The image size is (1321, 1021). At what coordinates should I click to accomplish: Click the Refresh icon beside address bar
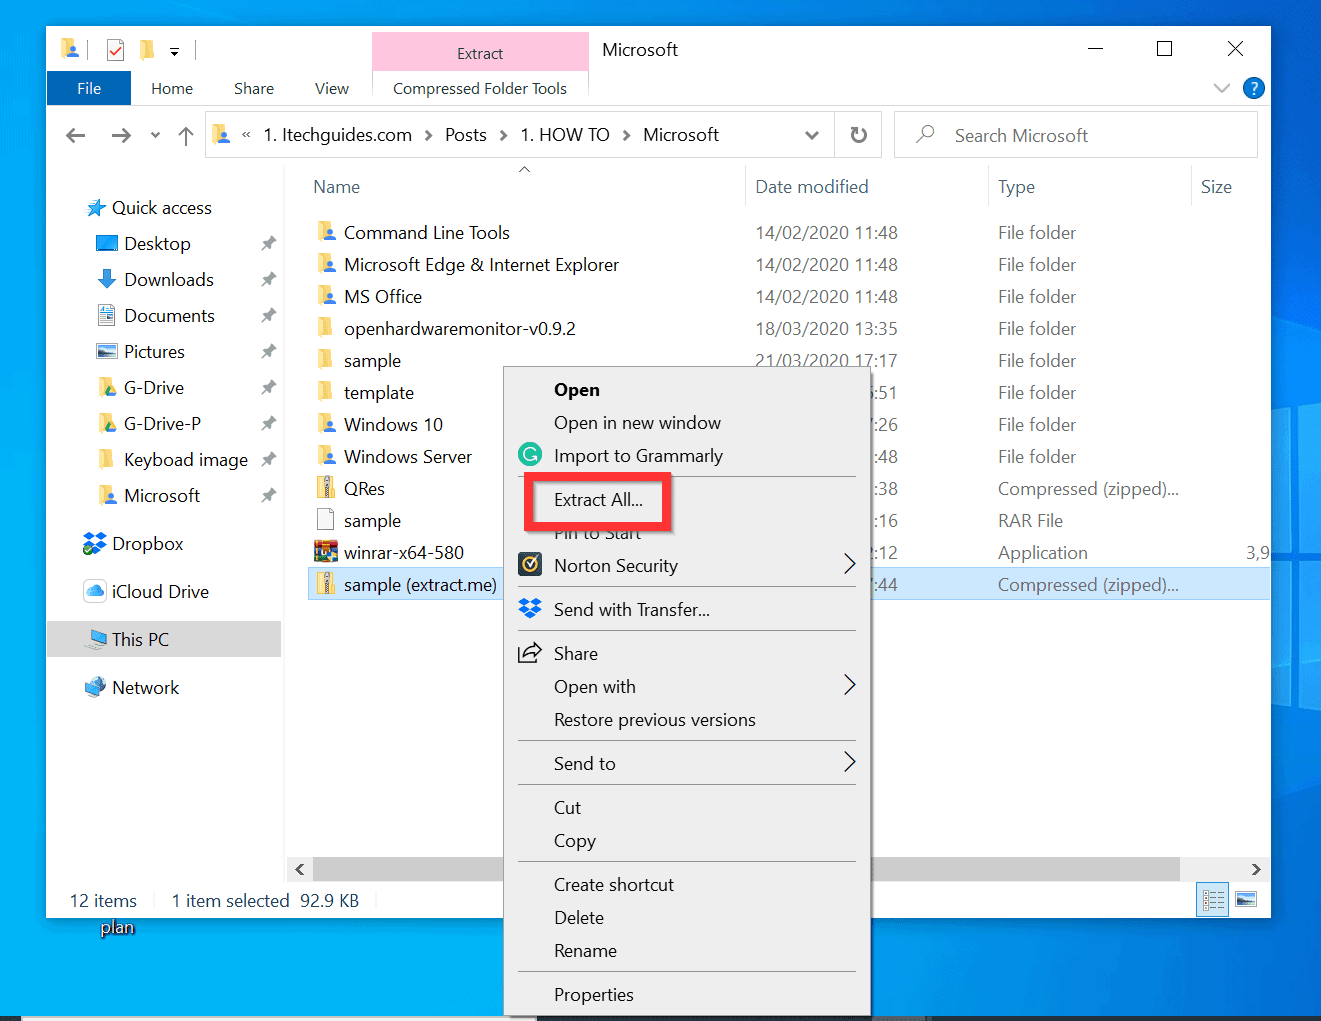858,135
